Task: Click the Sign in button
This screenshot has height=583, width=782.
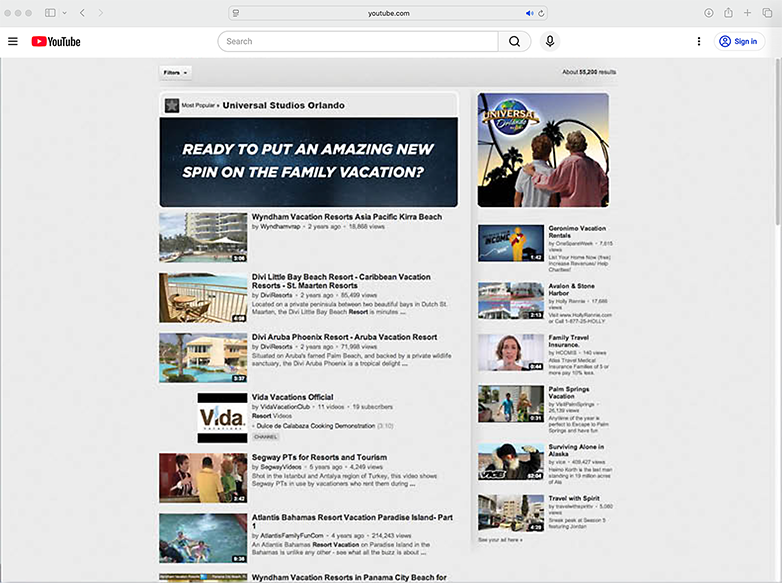Action: (739, 41)
